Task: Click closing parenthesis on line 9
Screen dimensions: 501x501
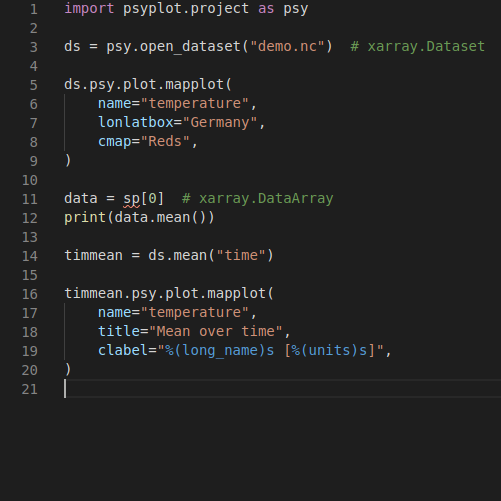Action: pyautogui.click(x=68, y=161)
